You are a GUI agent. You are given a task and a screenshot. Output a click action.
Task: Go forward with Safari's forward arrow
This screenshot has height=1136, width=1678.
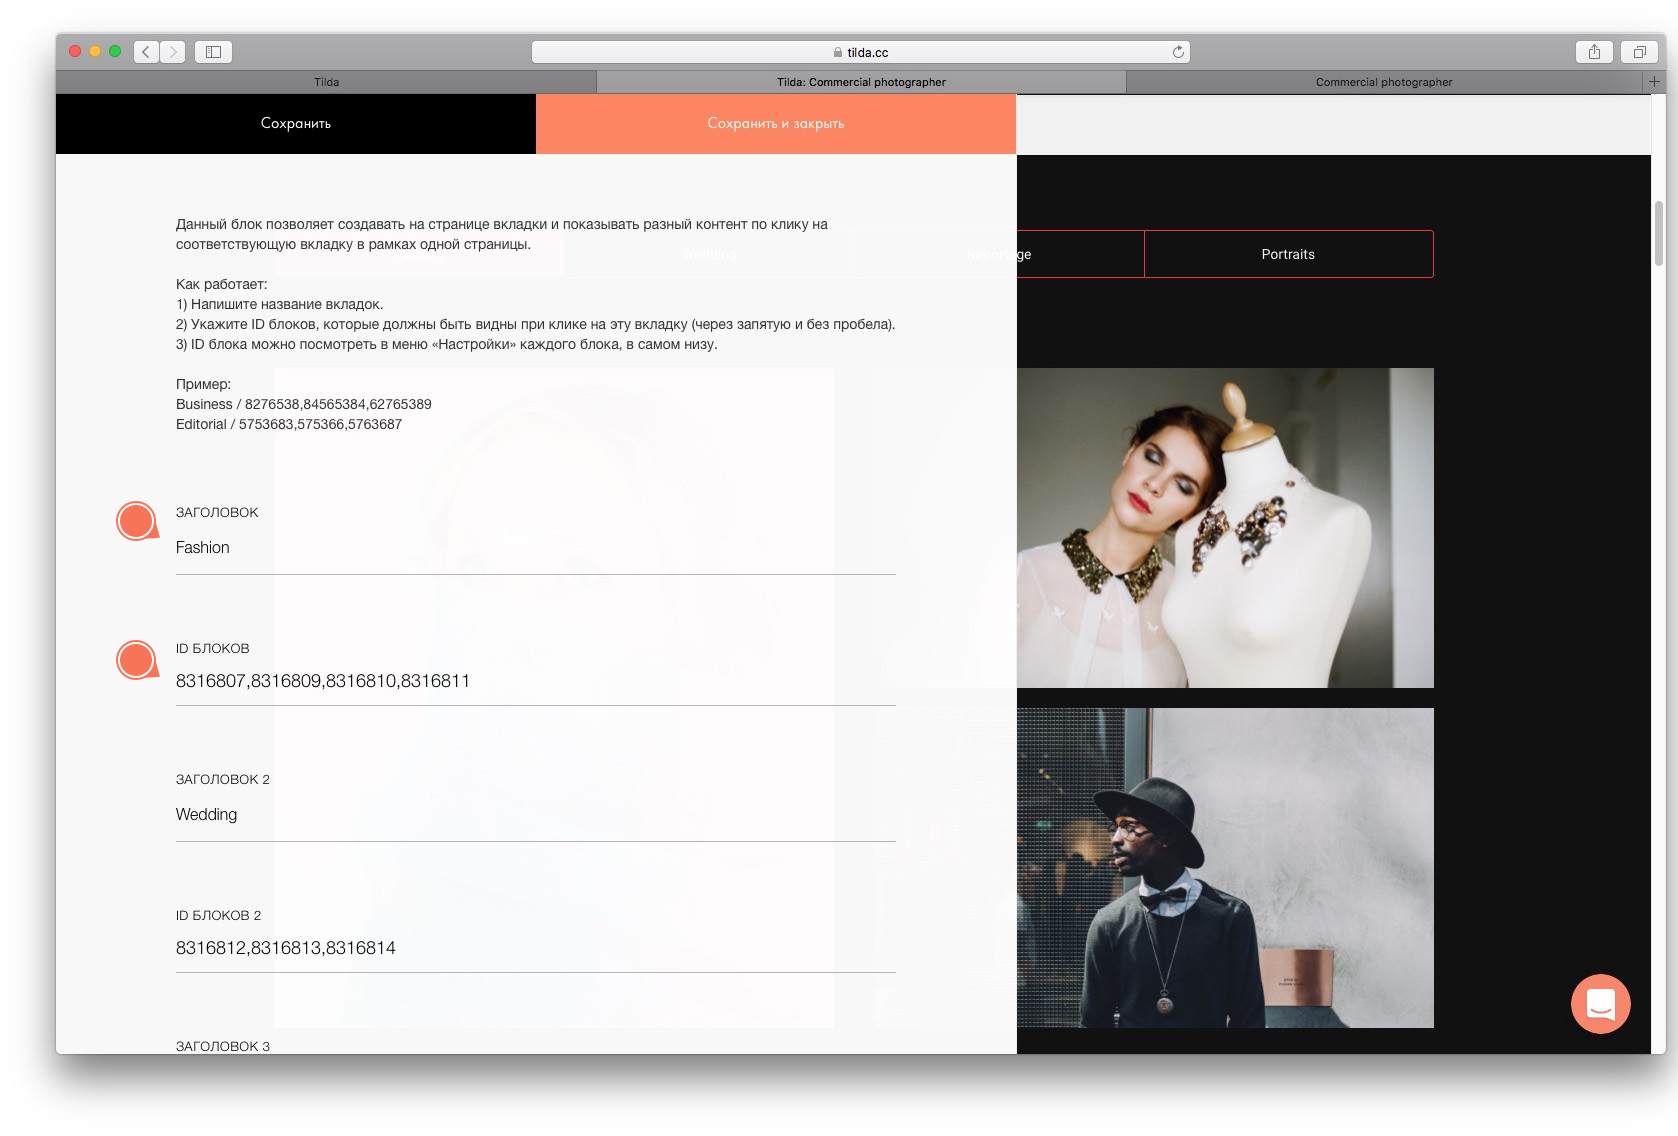pos(173,52)
